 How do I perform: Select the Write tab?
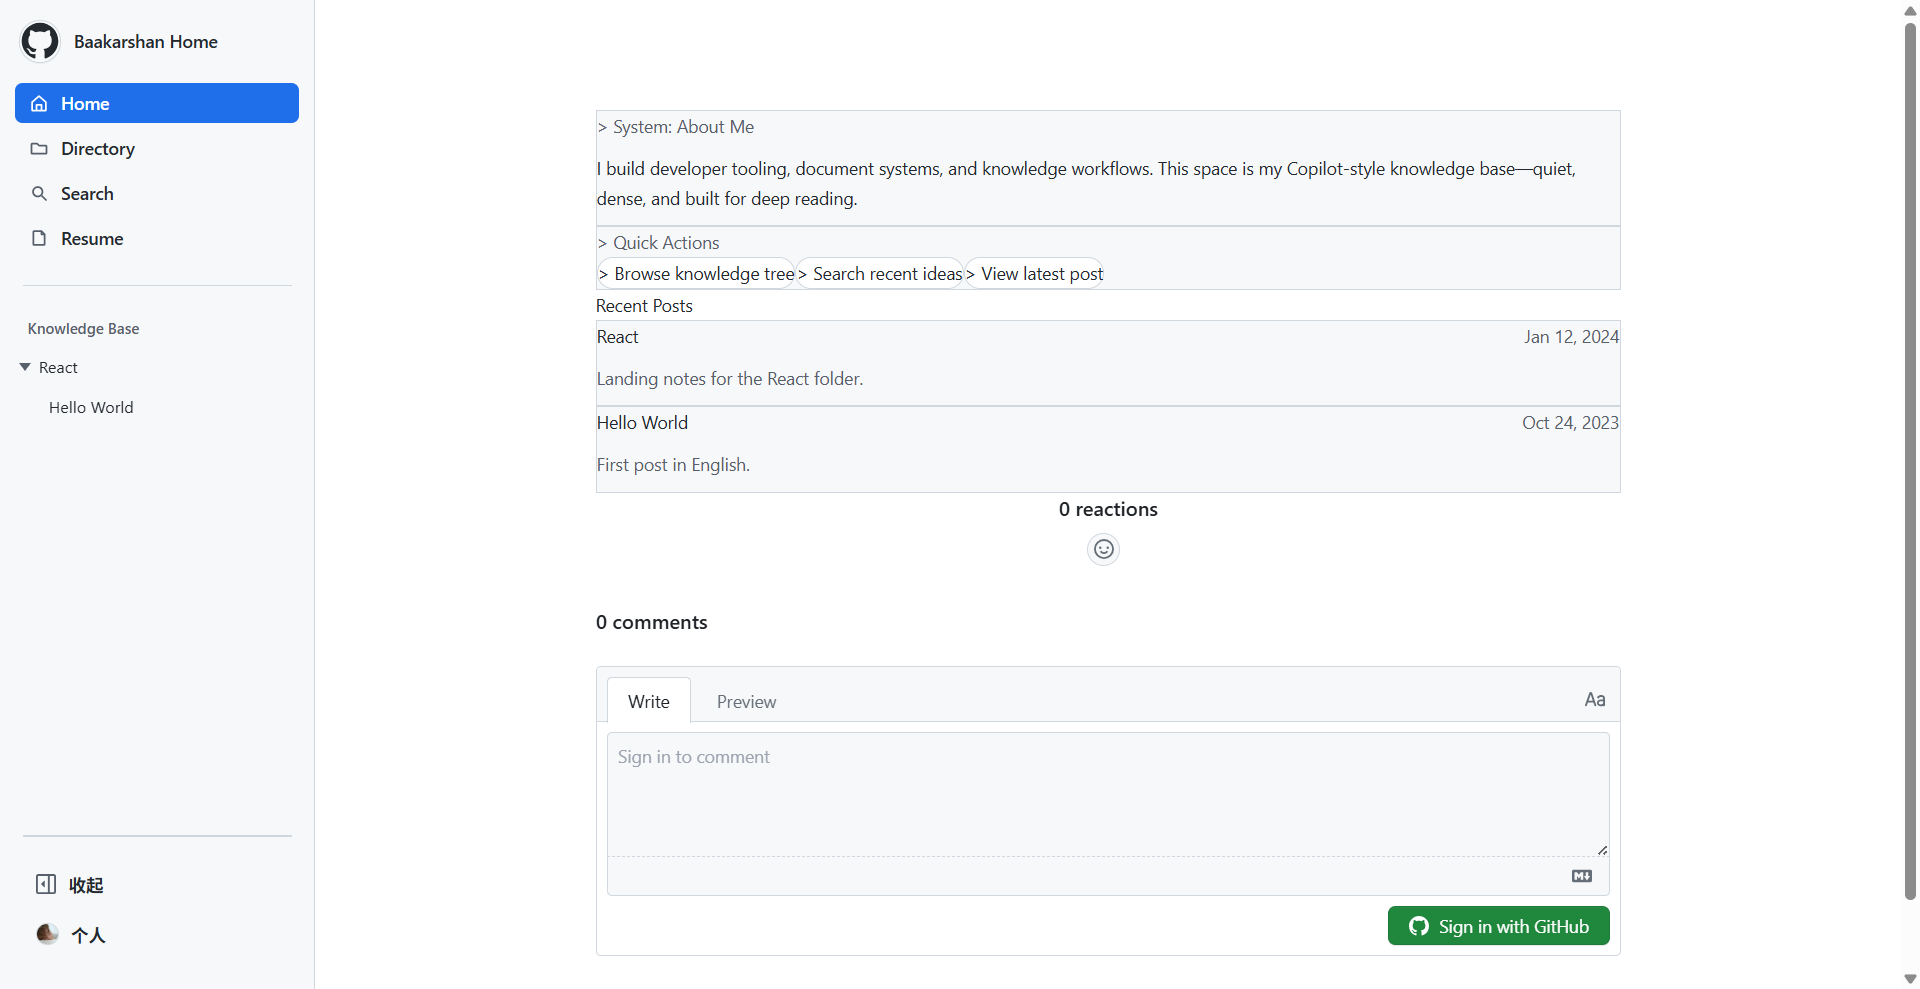pos(648,702)
